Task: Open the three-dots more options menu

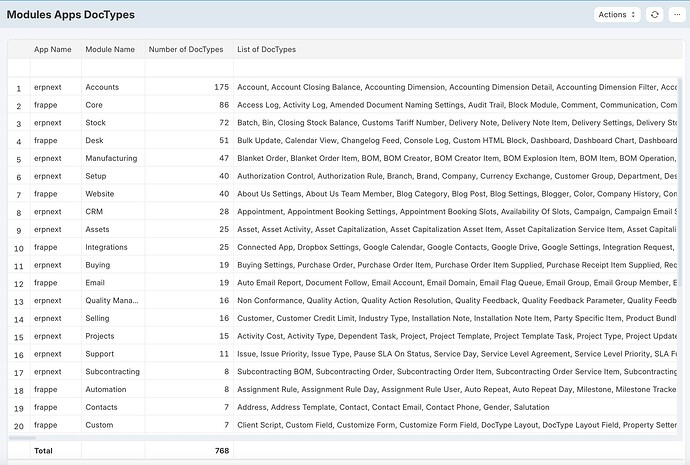Action: [x=677, y=15]
